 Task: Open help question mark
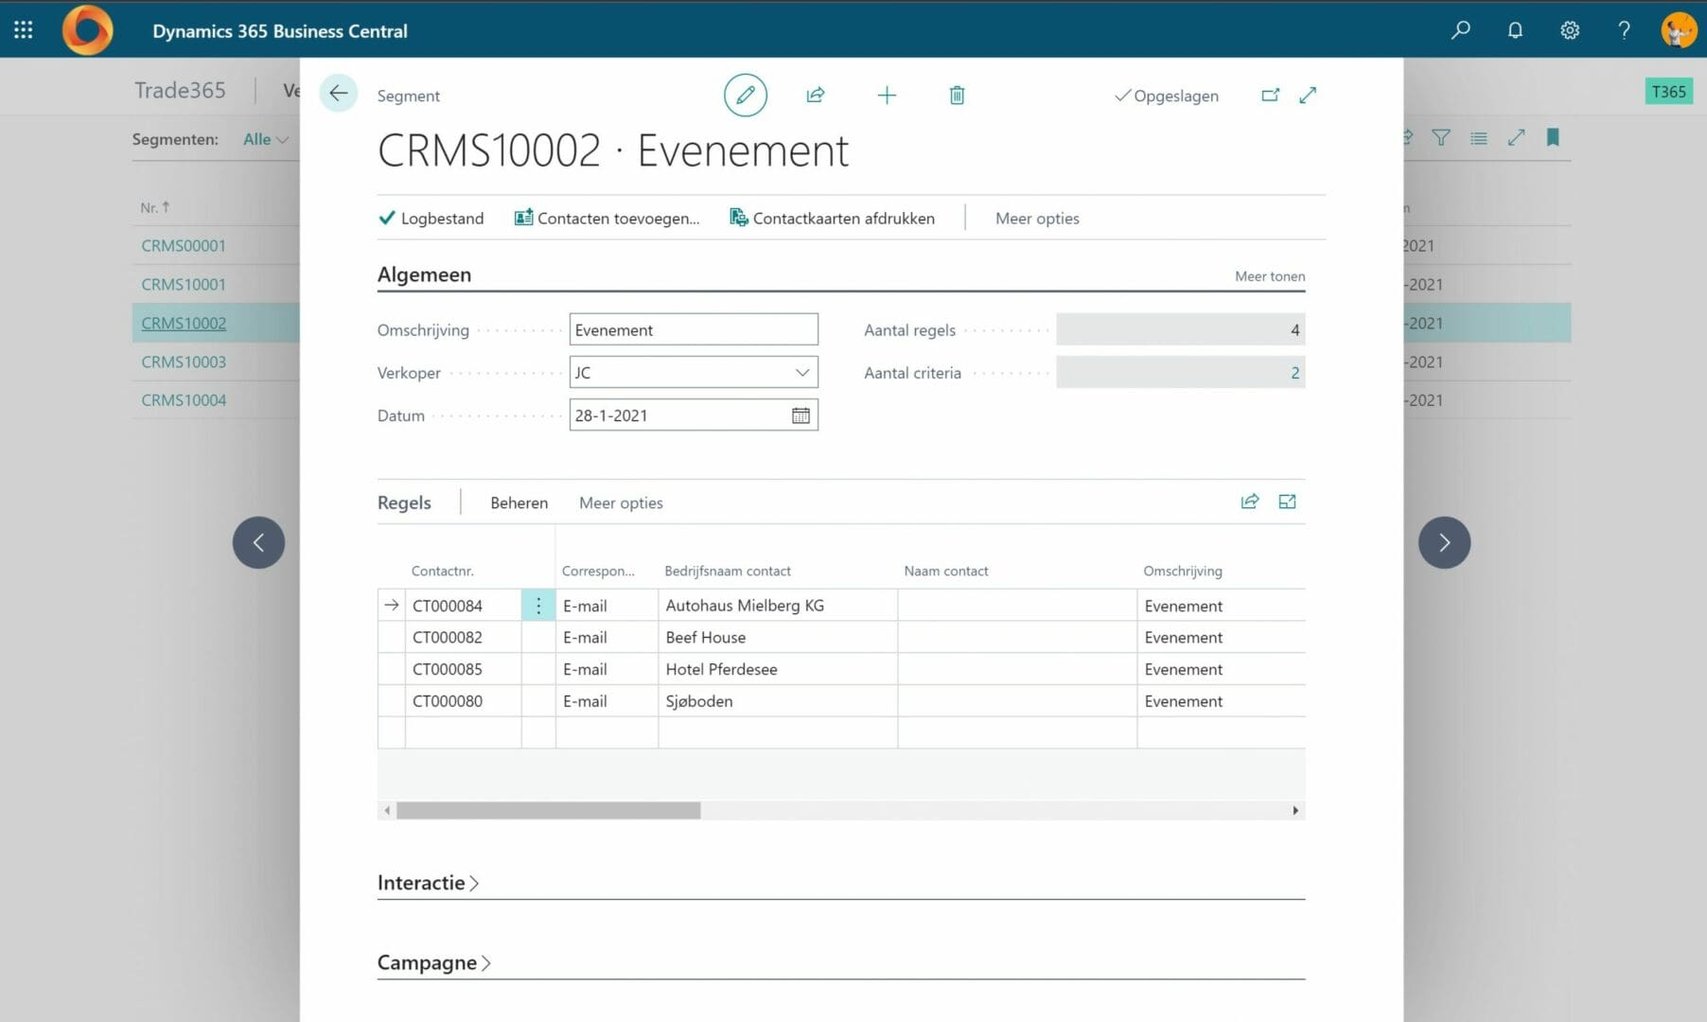1624,30
